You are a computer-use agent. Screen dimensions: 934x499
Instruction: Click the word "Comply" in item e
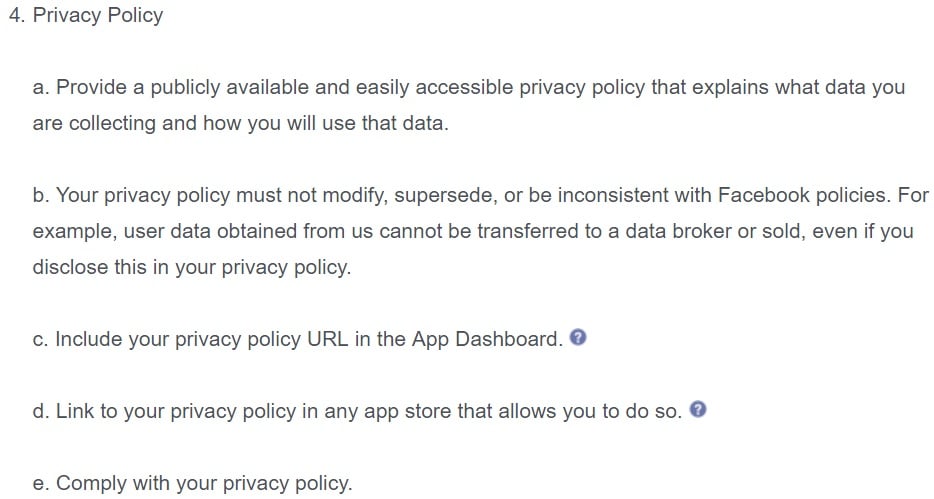[x=91, y=483]
